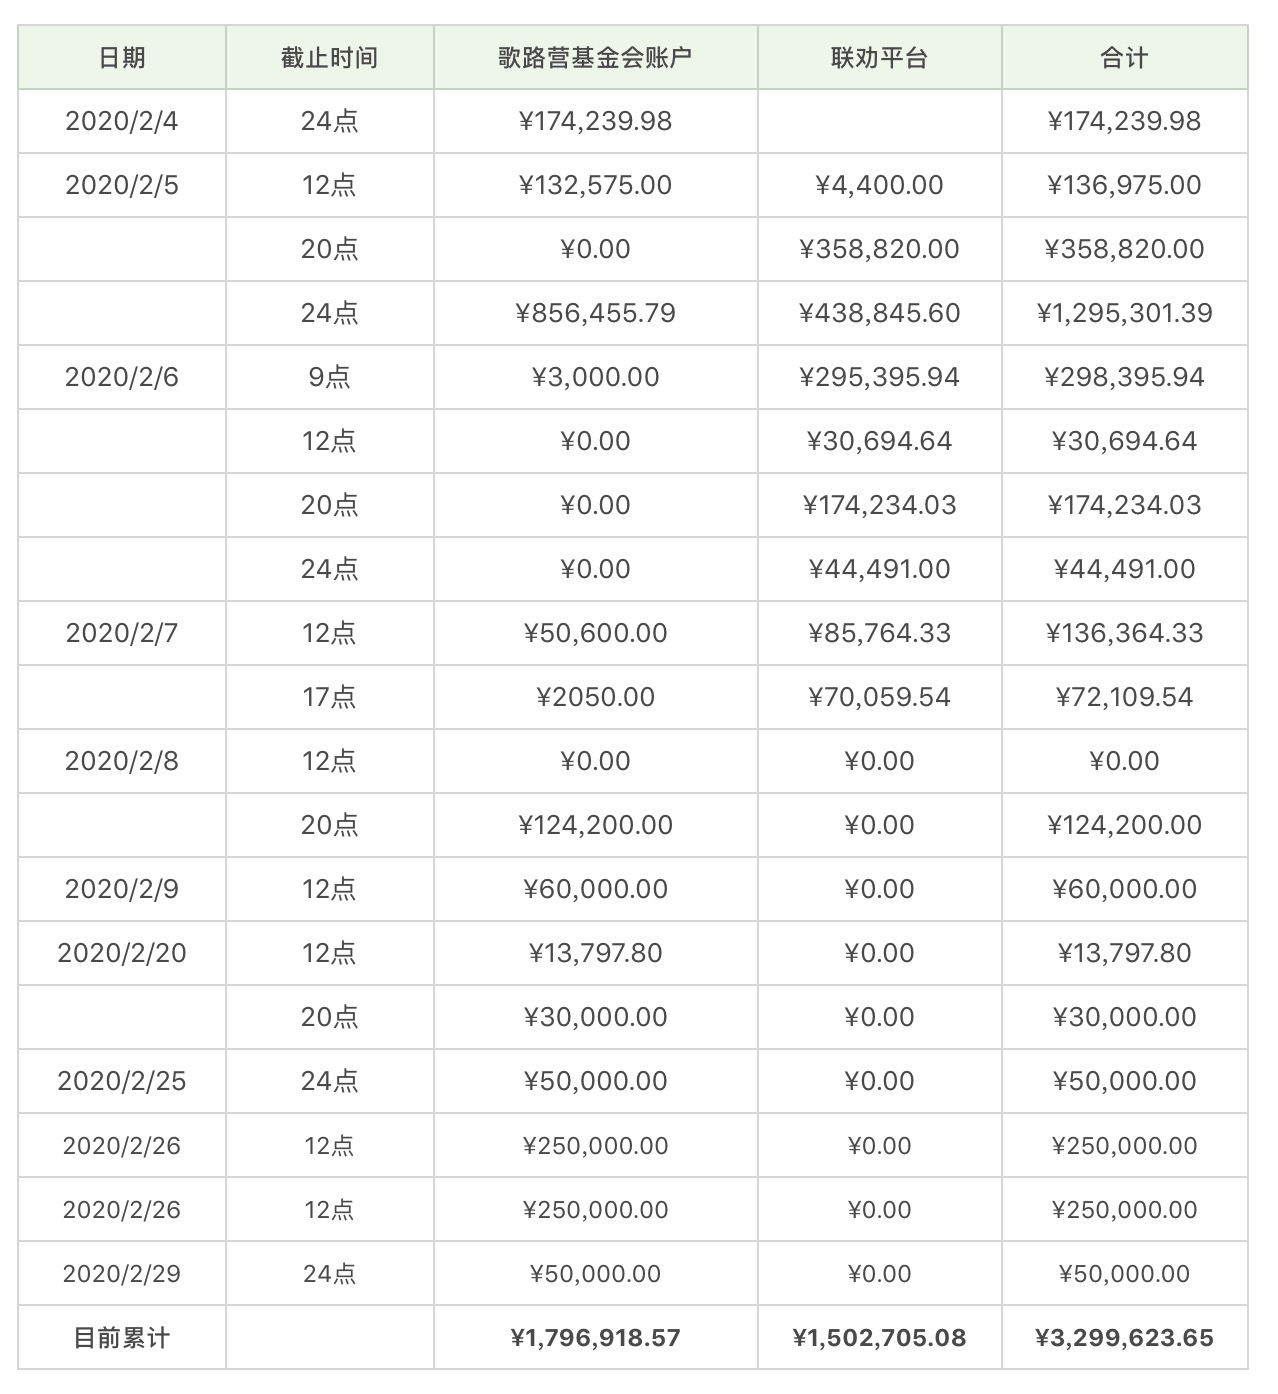Click the 日期 column header

[122, 58]
